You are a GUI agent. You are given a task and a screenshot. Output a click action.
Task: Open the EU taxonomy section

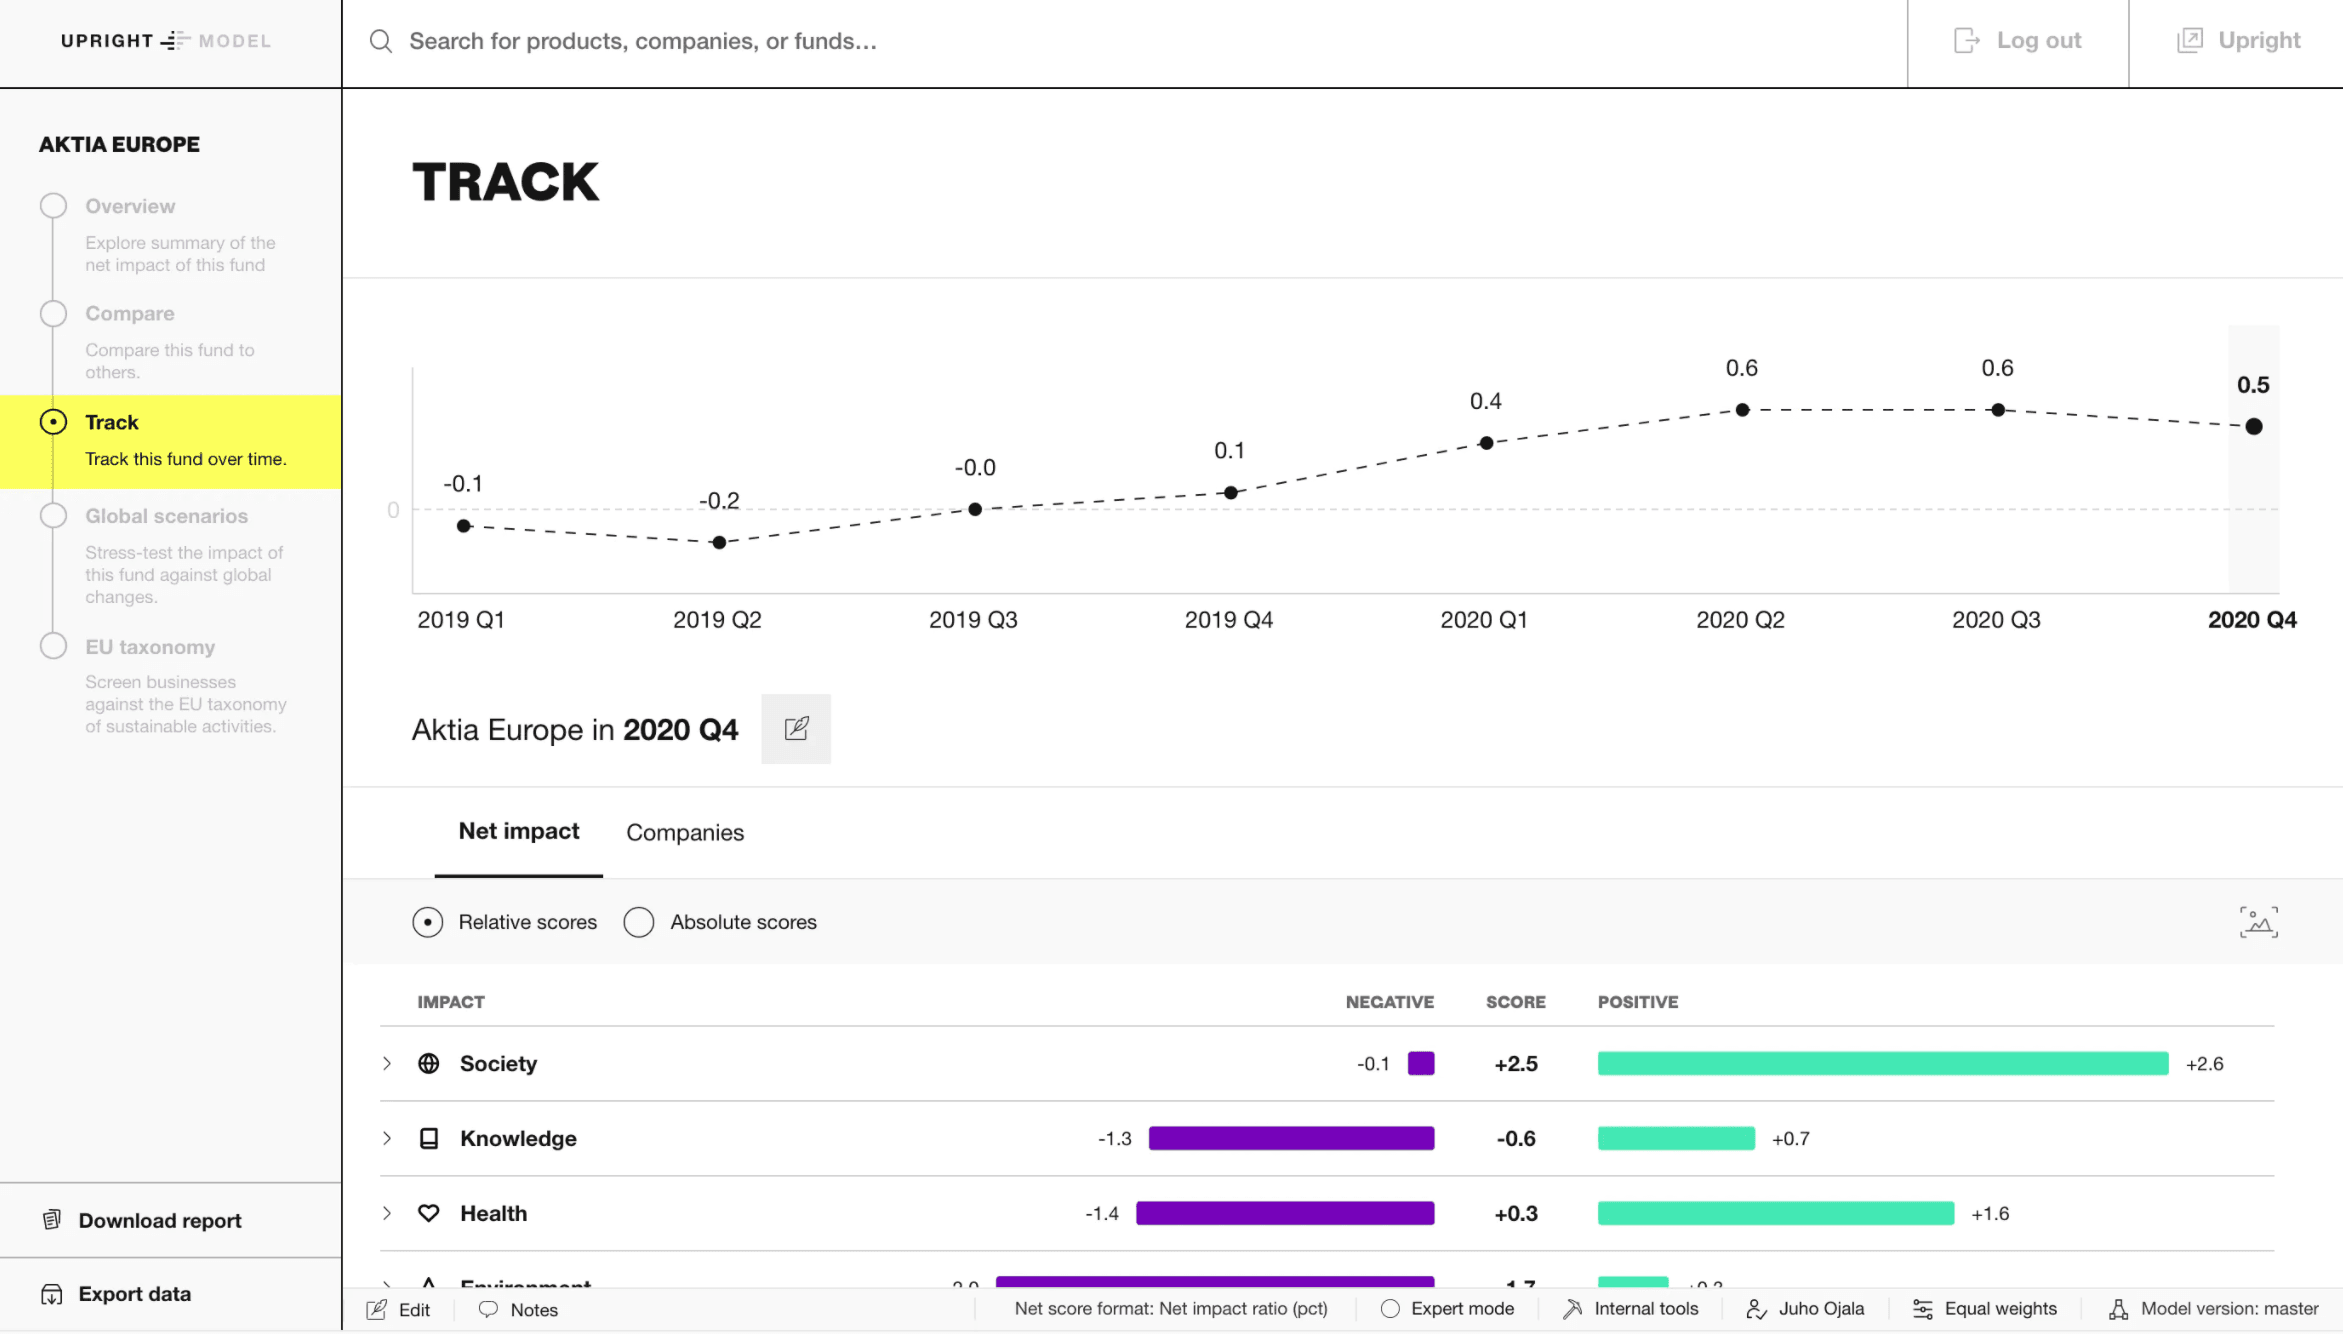150,647
